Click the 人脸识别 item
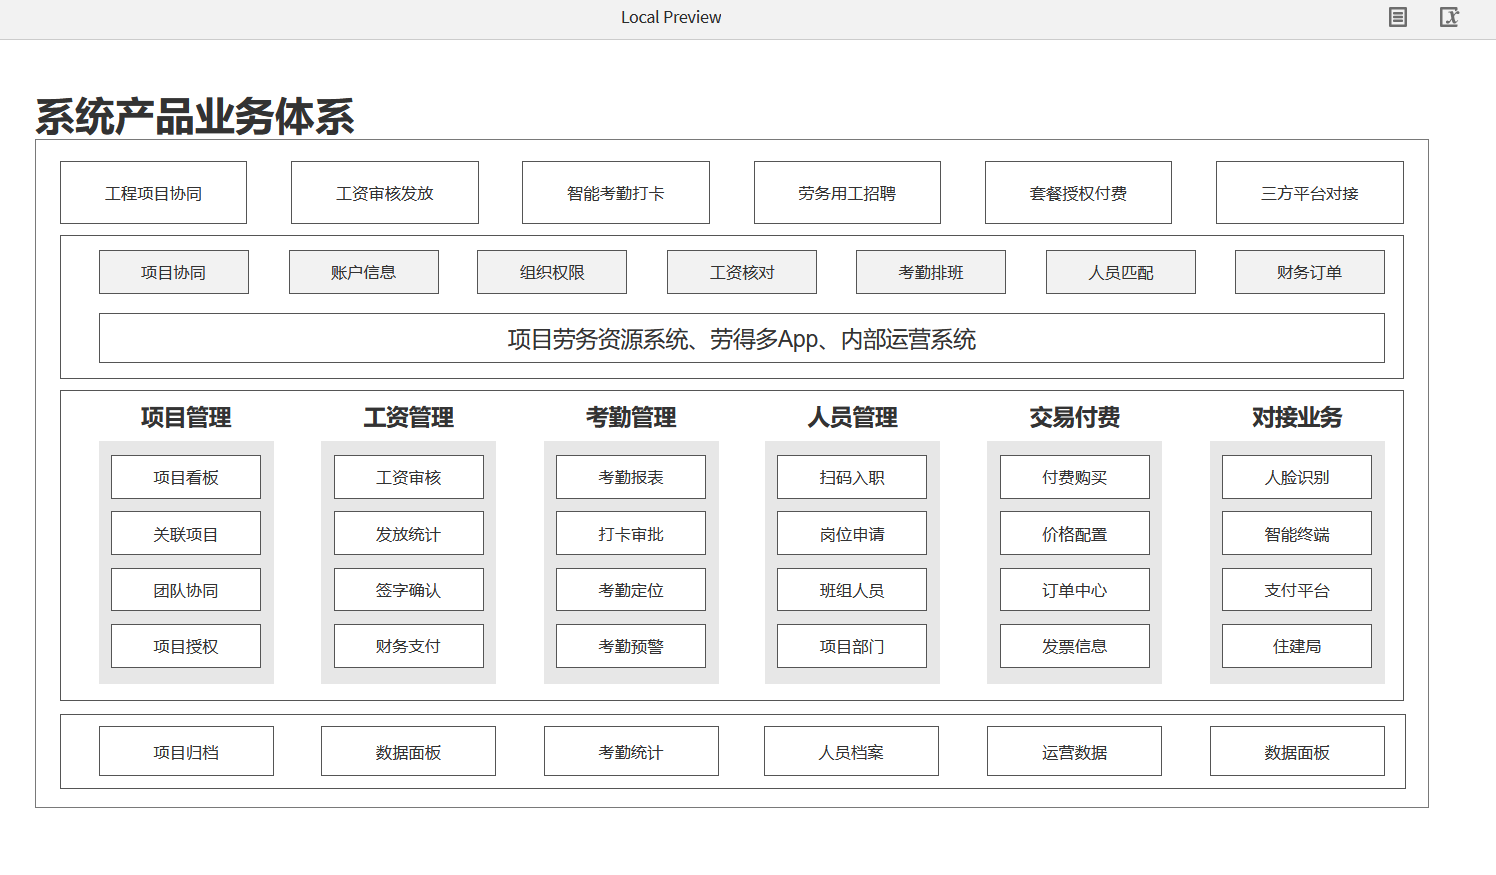The image size is (1496, 875). pos(1297,477)
